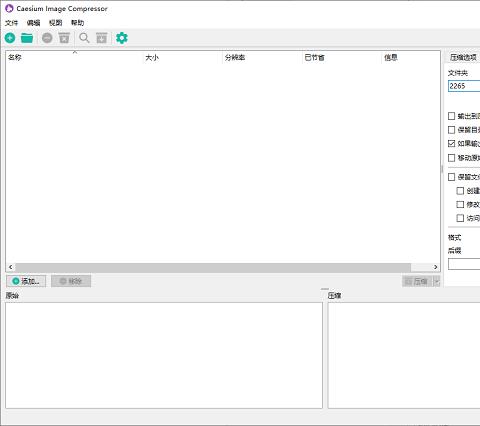The height and width of the screenshot is (426, 480).
Task: Open settings with the green gear icon
Action: pos(122,38)
